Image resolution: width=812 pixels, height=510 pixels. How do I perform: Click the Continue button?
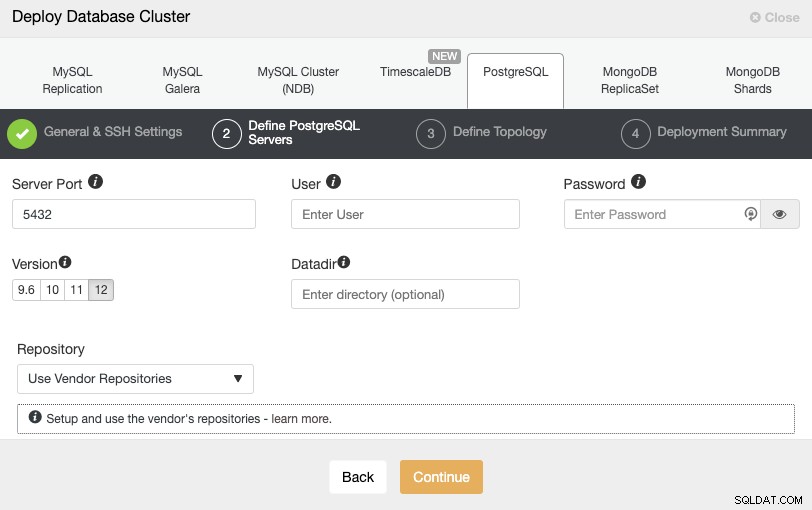441,477
